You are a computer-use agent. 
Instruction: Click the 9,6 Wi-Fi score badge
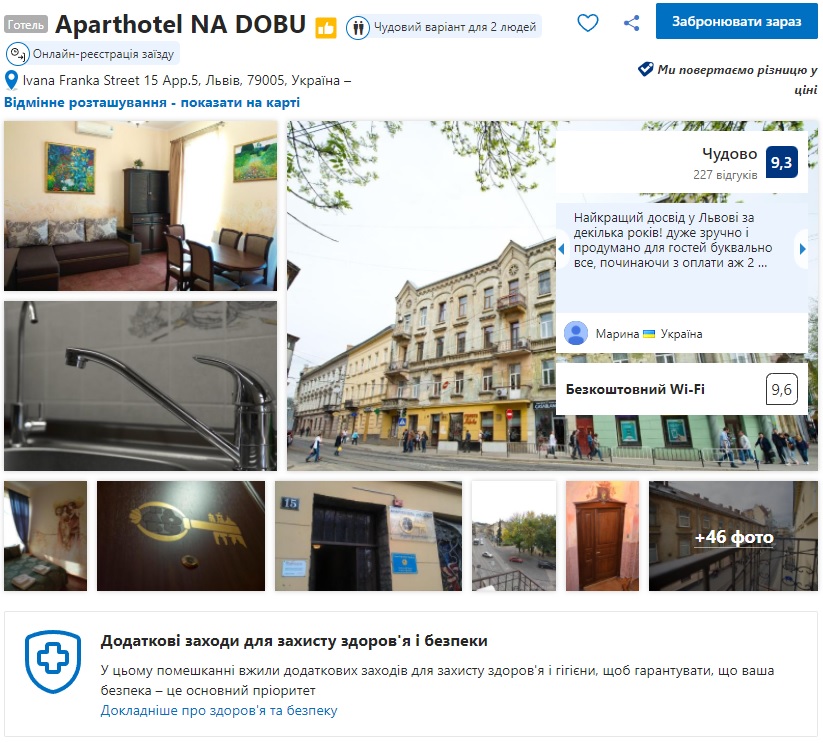pyautogui.click(x=782, y=389)
